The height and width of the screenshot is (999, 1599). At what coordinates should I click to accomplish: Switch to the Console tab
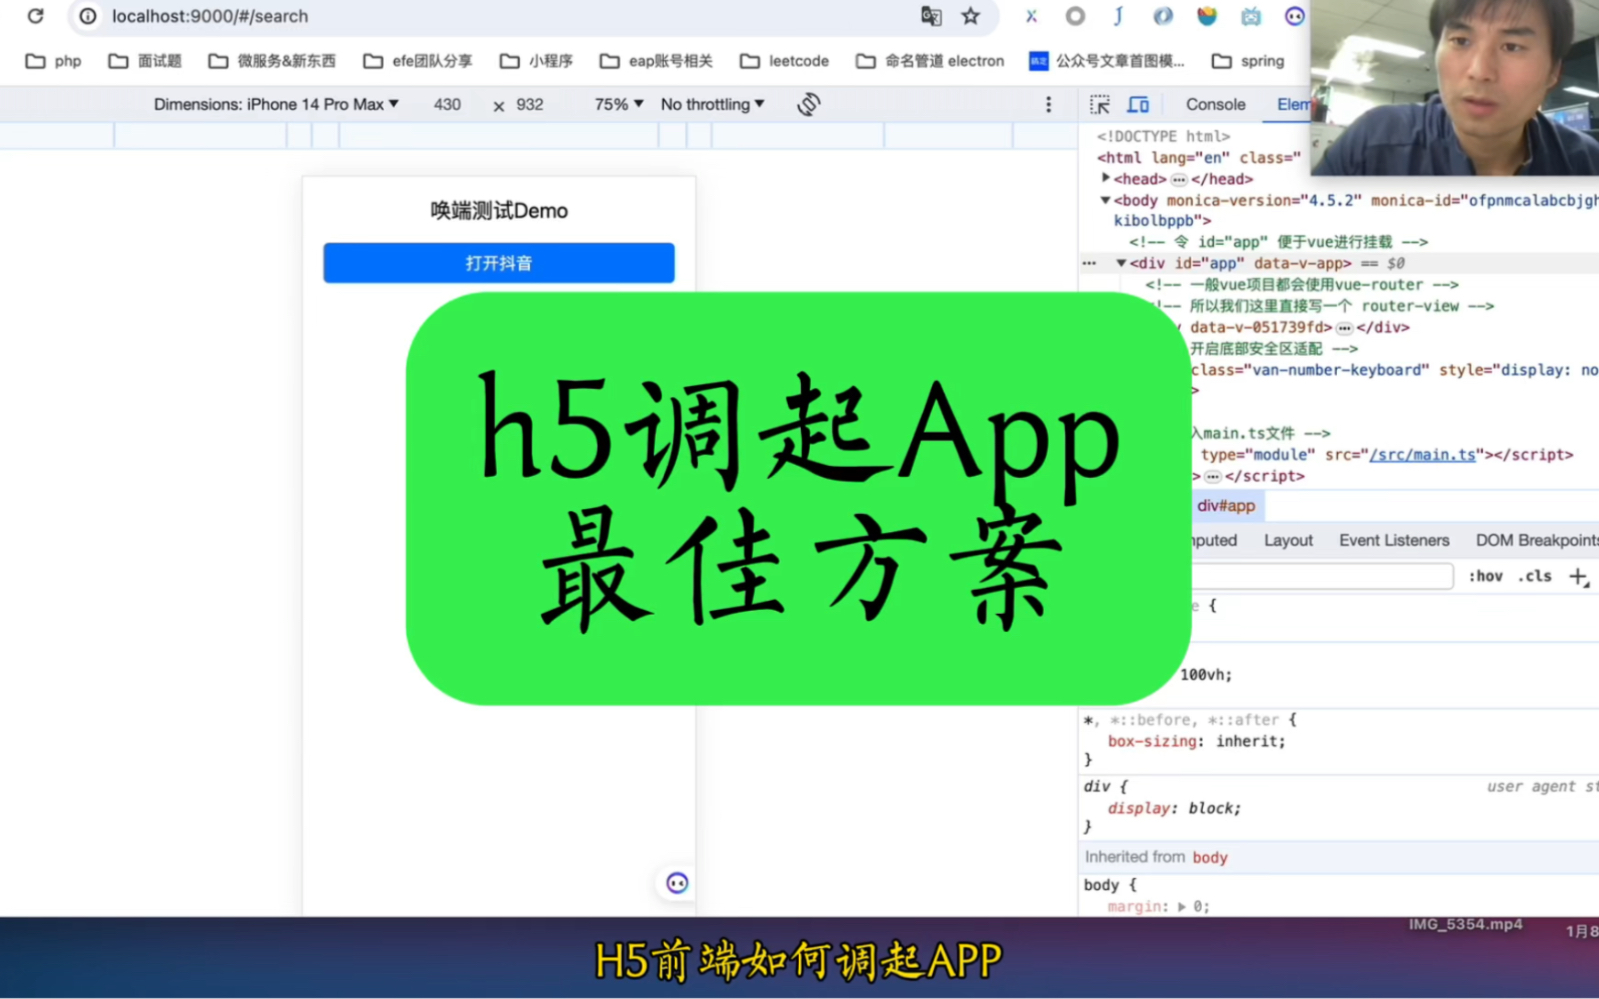[1215, 104]
